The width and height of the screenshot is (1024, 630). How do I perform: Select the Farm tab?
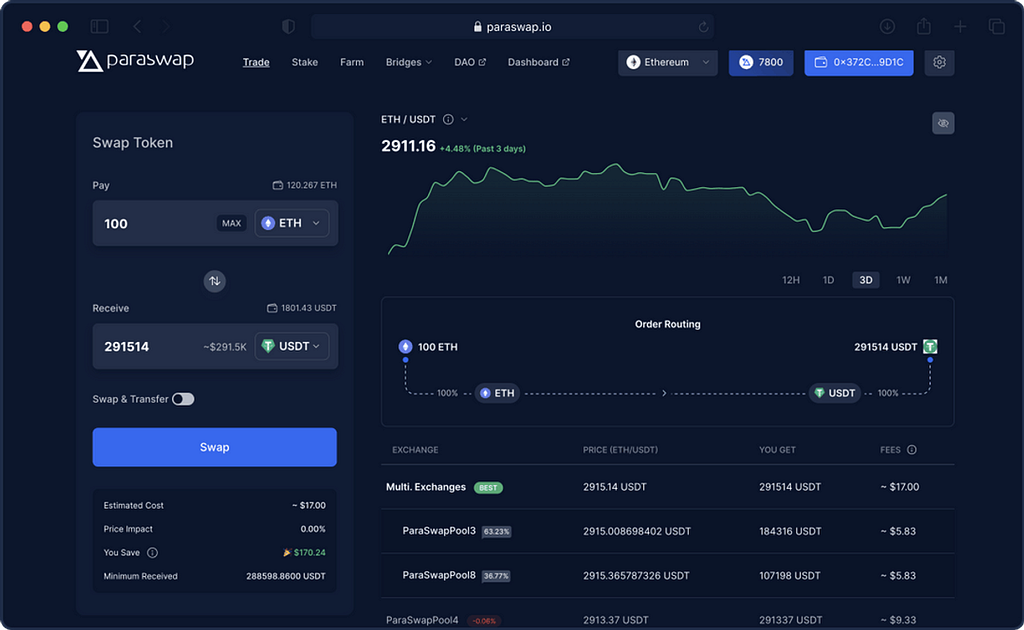pyautogui.click(x=351, y=62)
